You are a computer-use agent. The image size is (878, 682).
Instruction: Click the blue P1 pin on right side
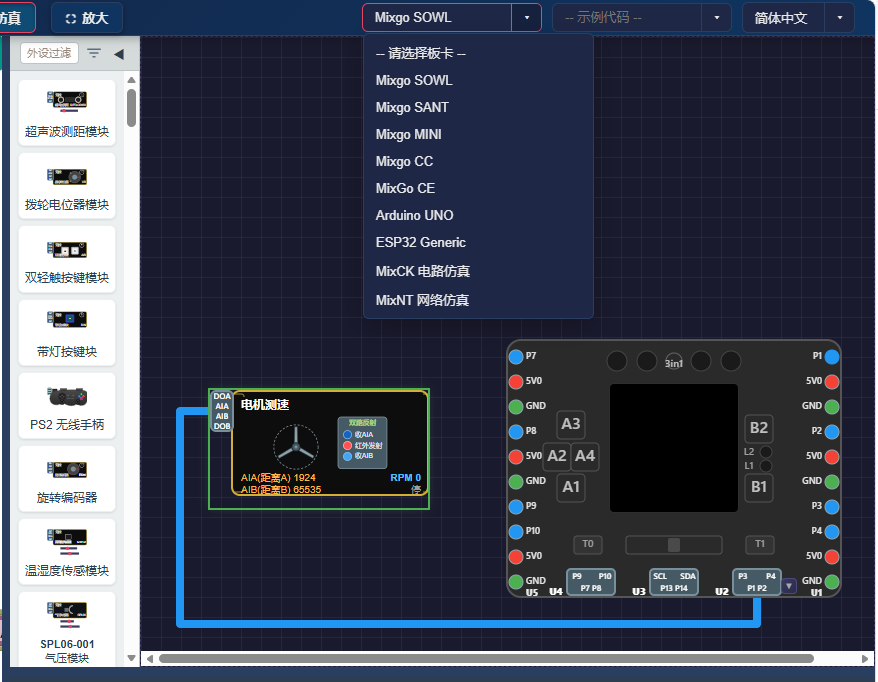(x=832, y=356)
